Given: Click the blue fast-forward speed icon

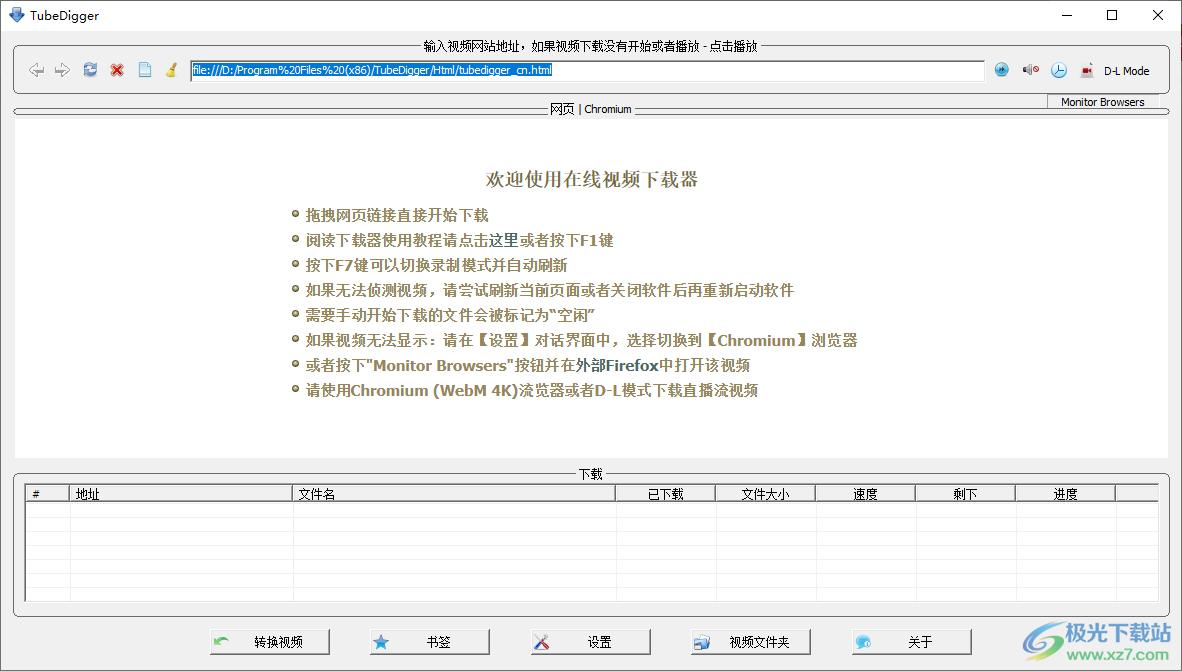Looking at the screenshot, I should [x=1002, y=70].
